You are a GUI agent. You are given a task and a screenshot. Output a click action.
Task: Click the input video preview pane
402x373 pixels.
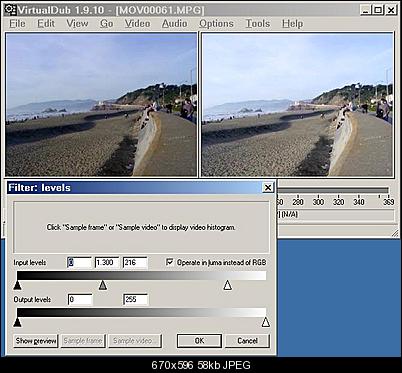(x=101, y=104)
